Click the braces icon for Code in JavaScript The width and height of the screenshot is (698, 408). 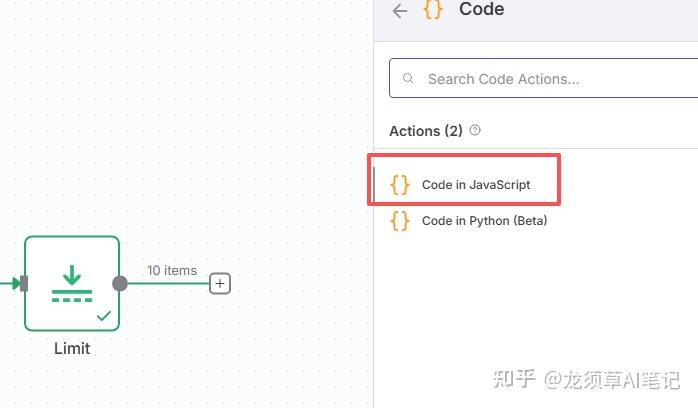pos(399,184)
